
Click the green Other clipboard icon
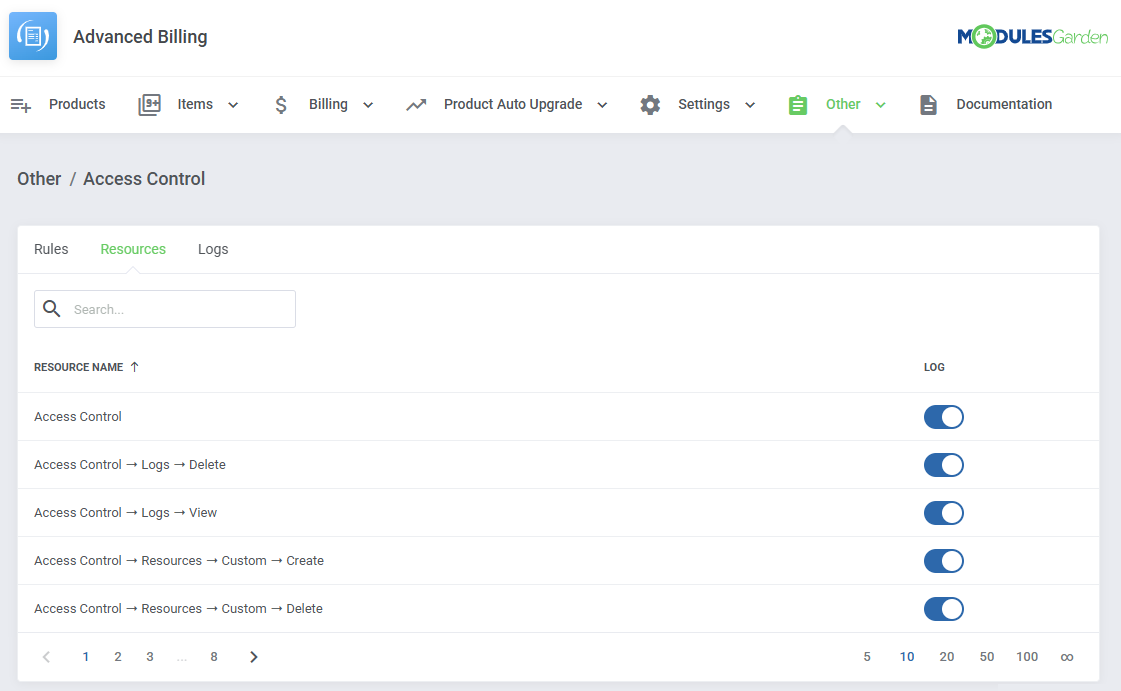point(798,105)
